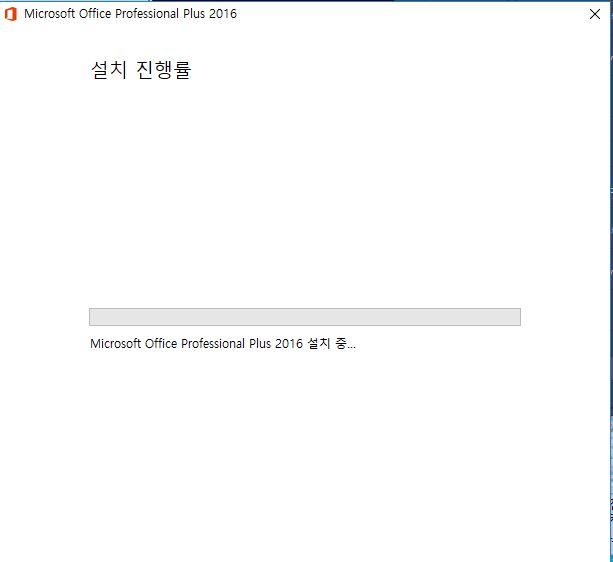613x562 pixels.
Task: Select the '설치 진행률' heading text
Action: click(x=141, y=70)
